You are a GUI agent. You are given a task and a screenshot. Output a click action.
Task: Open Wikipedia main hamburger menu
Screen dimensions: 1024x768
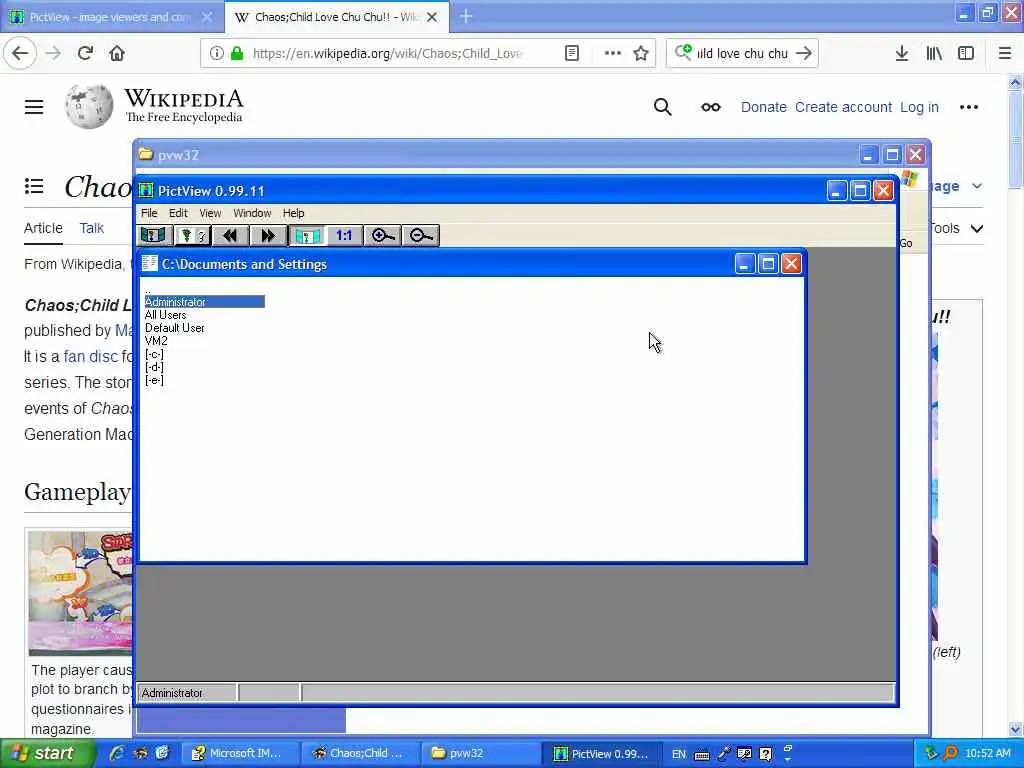(34, 107)
